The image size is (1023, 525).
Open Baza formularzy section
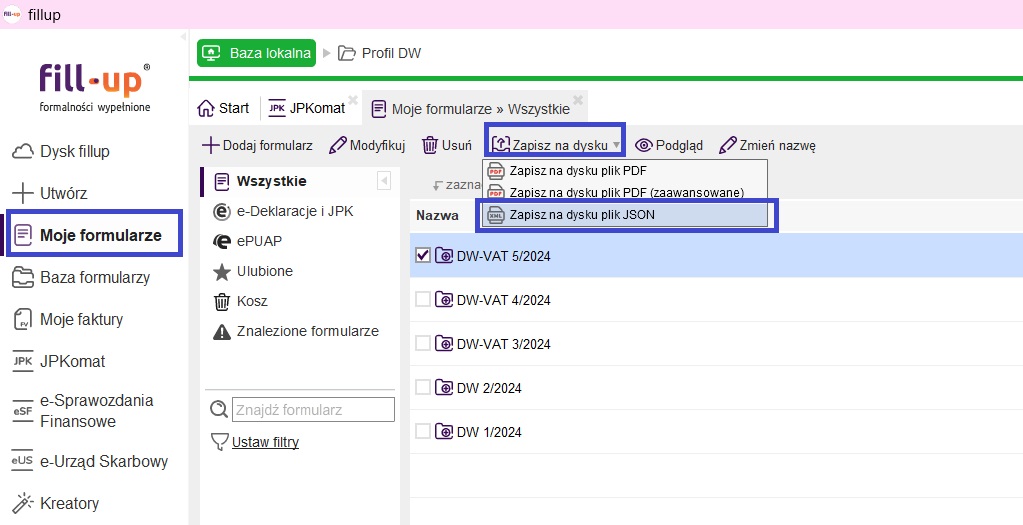tap(82, 277)
